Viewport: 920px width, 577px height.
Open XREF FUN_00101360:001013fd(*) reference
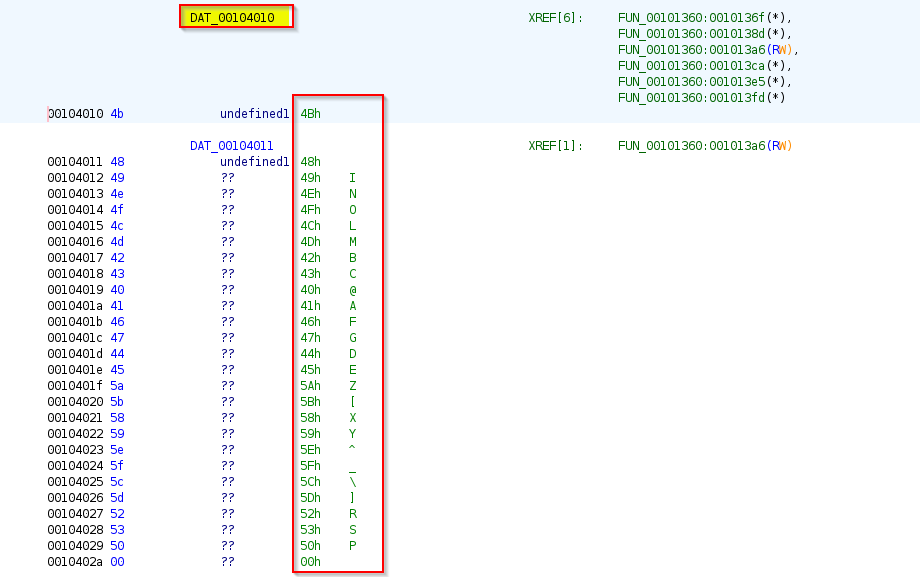click(x=701, y=97)
